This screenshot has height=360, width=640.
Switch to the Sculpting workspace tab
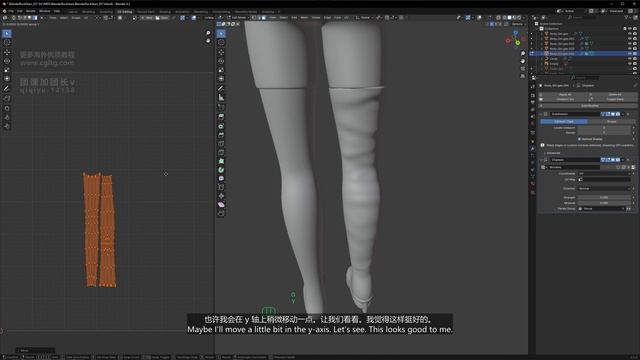click(106, 11)
